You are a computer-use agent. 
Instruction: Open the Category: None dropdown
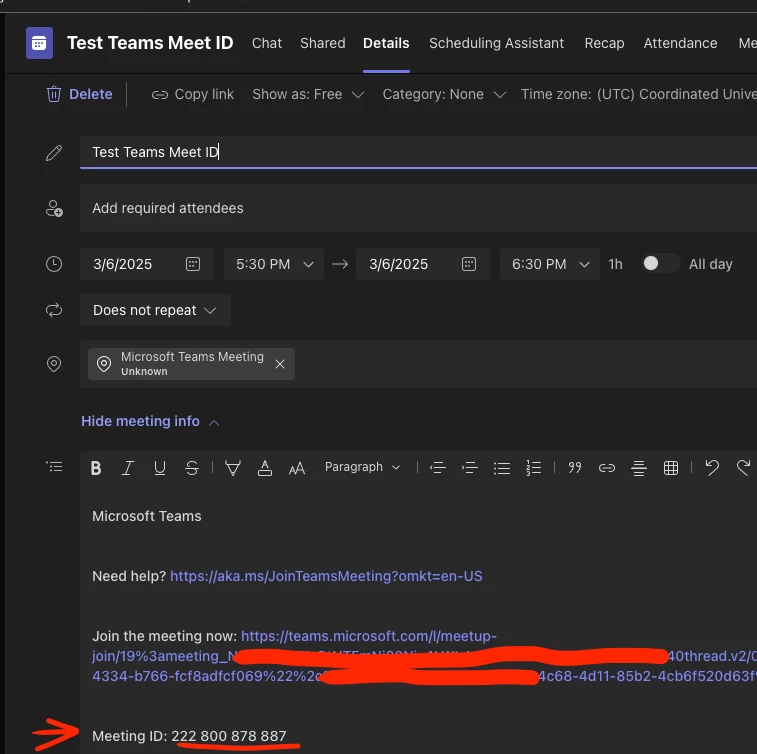click(444, 94)
